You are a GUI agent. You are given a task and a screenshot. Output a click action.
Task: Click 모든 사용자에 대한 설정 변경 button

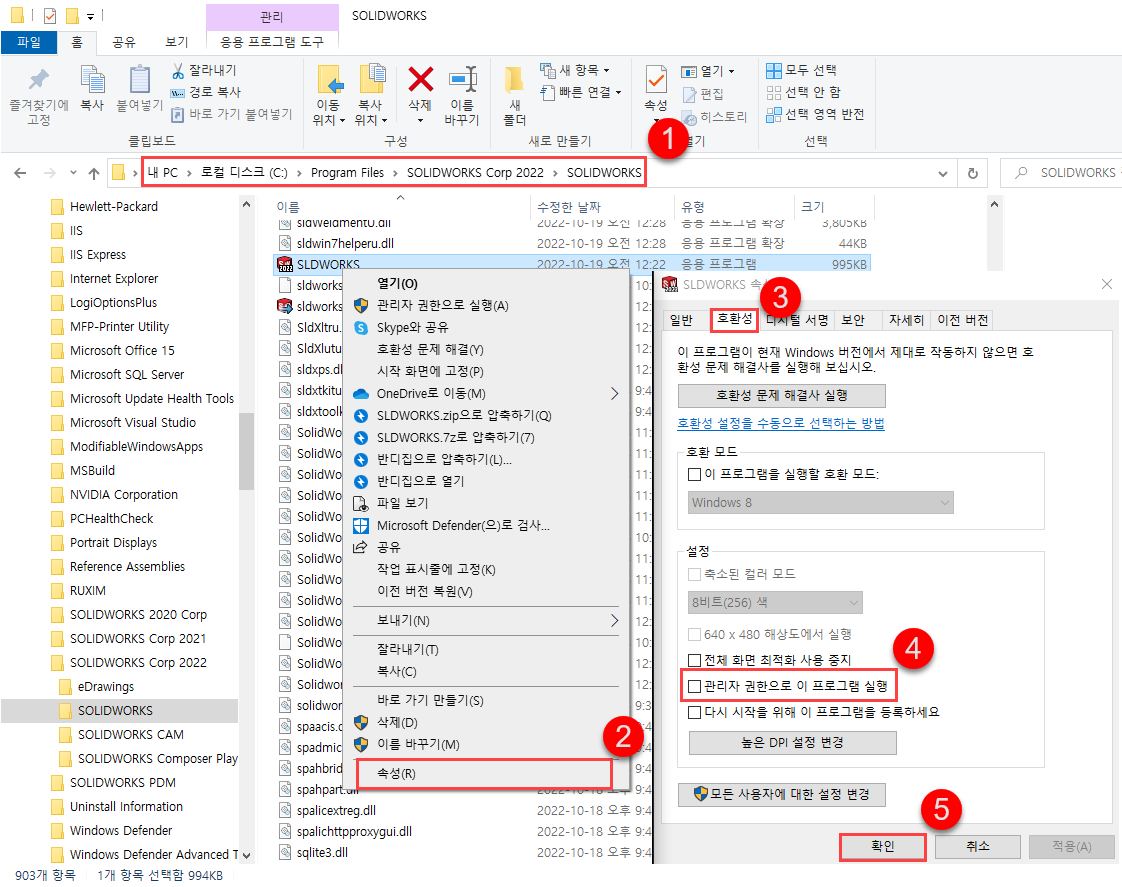click(781, 795)
